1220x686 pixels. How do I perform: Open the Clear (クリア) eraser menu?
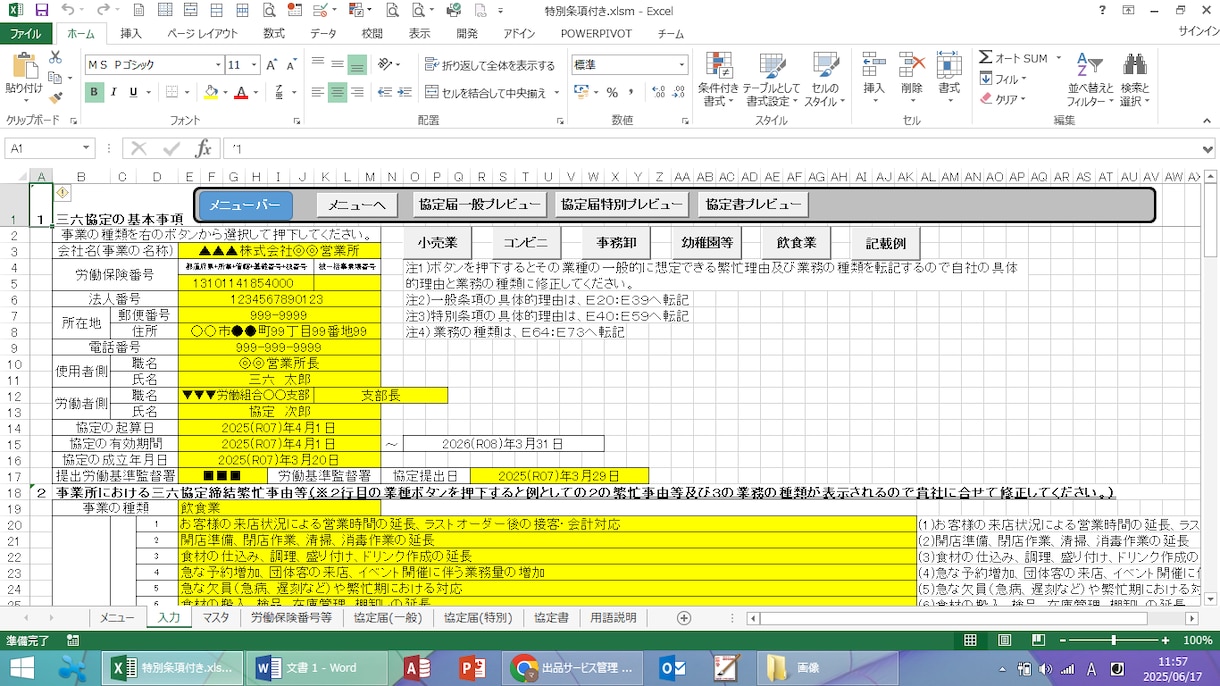(x=1002, y=99)
